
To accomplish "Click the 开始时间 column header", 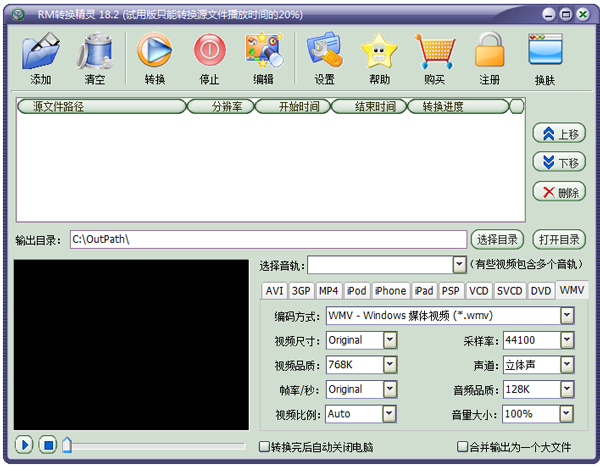I will 293,106.
